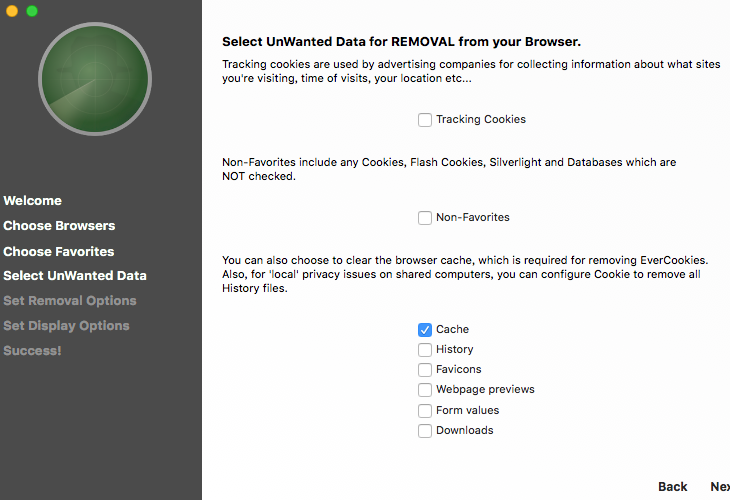
Task: Open the Choose Browsers step
Action: pos(59,226)
